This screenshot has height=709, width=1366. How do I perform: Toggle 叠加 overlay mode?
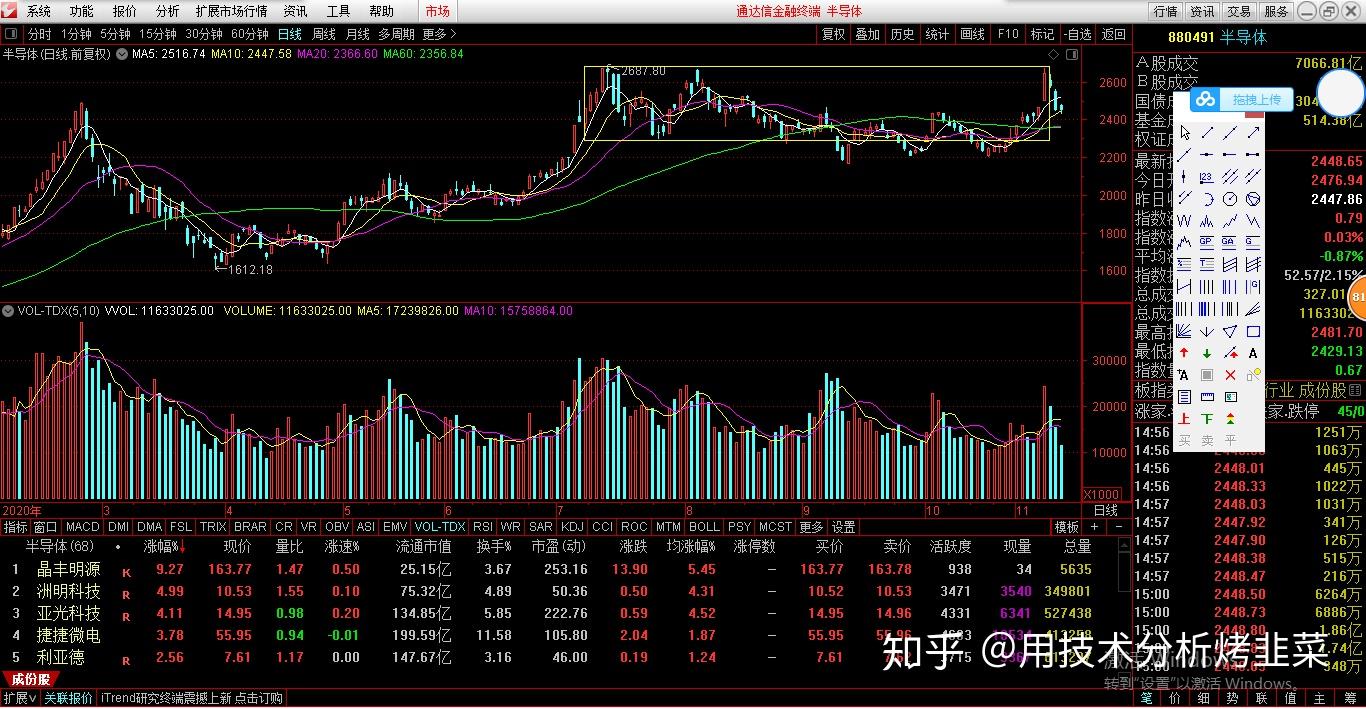(868, 34)
